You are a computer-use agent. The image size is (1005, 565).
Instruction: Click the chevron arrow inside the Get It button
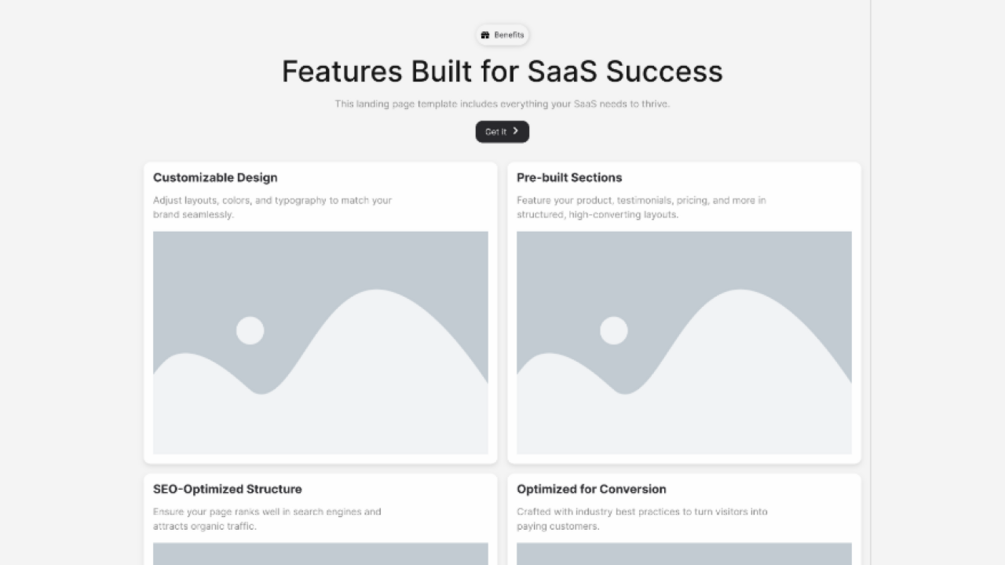tap(515, 131)
